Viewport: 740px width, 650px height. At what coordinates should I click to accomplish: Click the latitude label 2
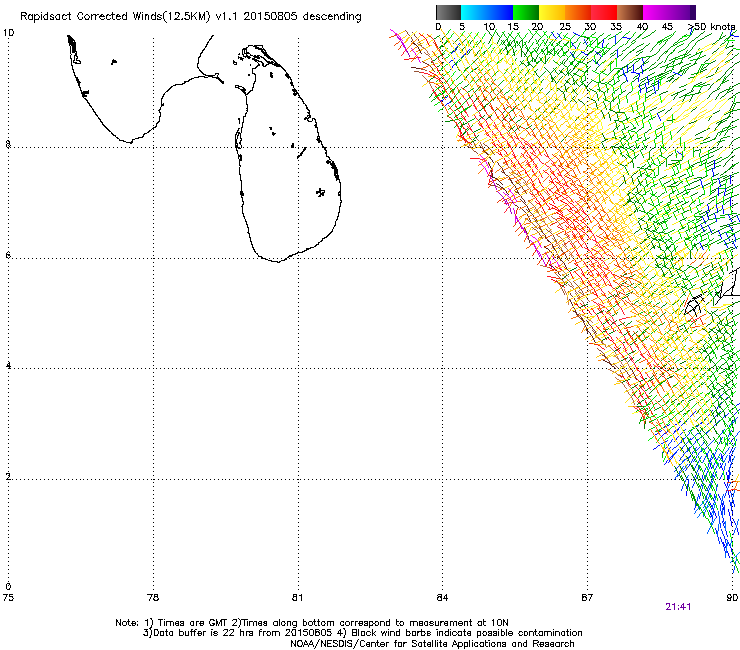point(8,477)
